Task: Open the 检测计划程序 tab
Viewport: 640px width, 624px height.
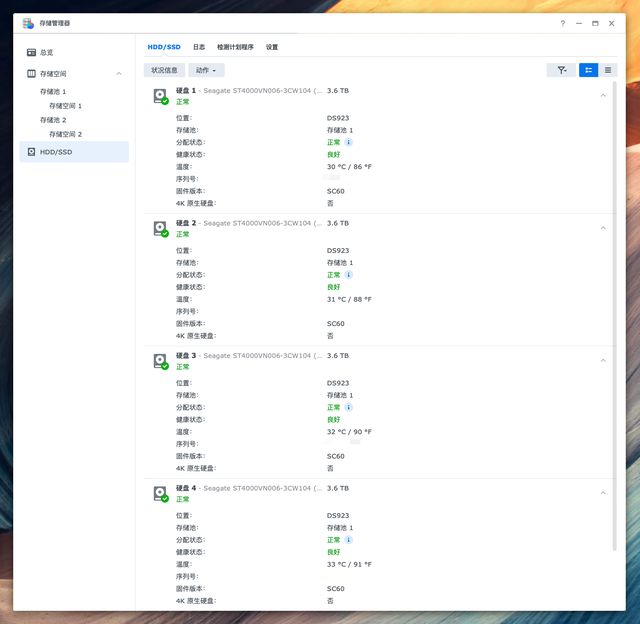Action: pyautogui.click(x=235, y=47)
